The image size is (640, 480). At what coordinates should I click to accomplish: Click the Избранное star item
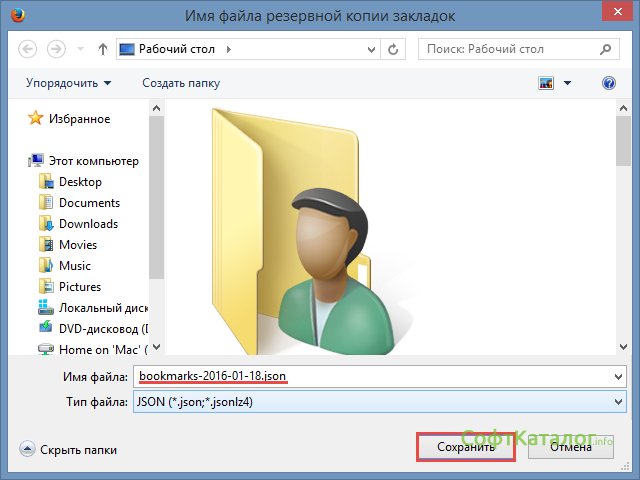[79, 119]
